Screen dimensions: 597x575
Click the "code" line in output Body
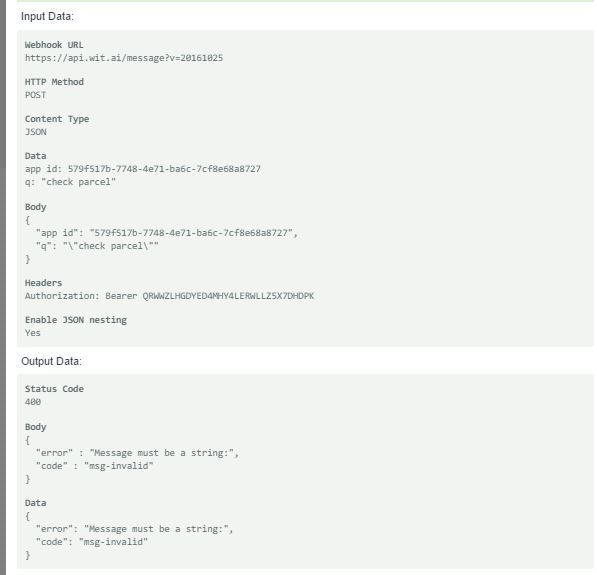click(94, 466)
